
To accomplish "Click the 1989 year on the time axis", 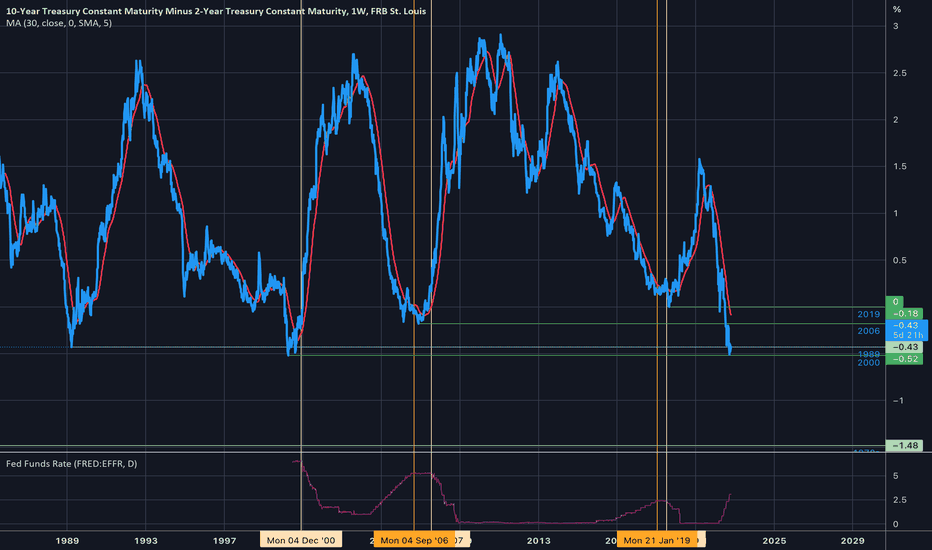I will coord(67,540).
